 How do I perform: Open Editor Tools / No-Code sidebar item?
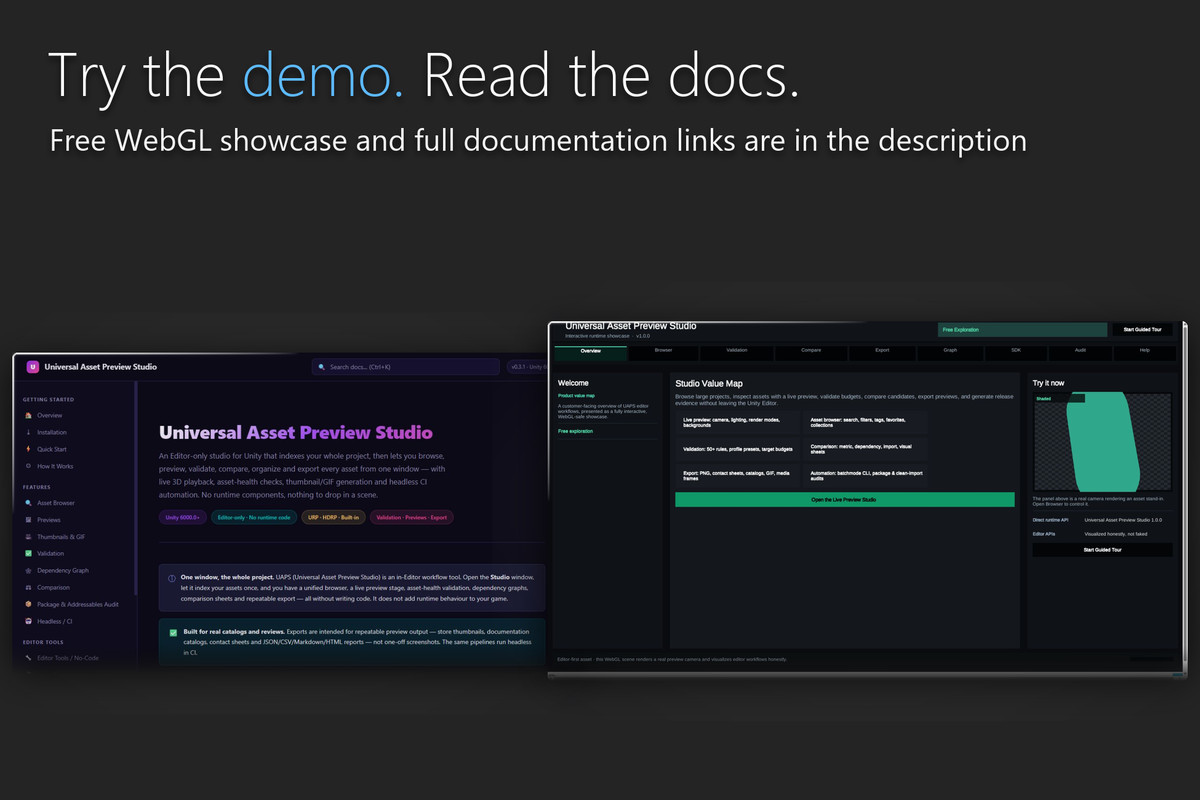click(61, 658)
